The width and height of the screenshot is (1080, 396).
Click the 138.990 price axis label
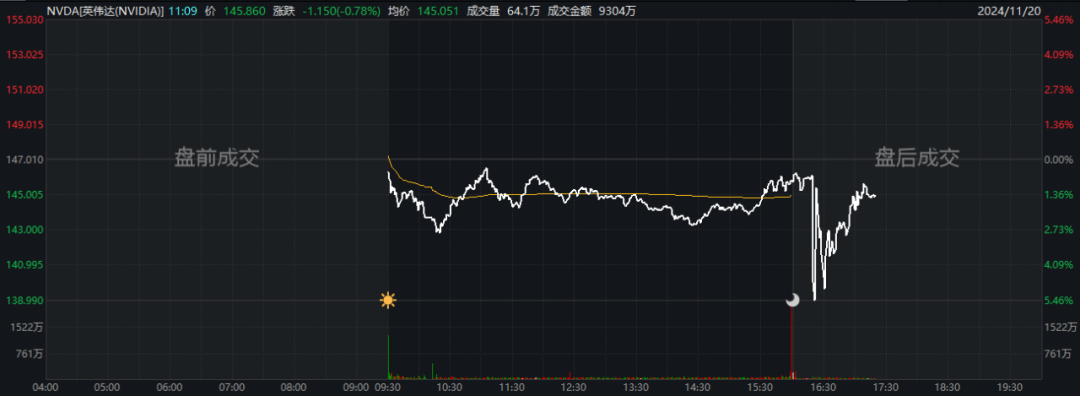[26, 300]
